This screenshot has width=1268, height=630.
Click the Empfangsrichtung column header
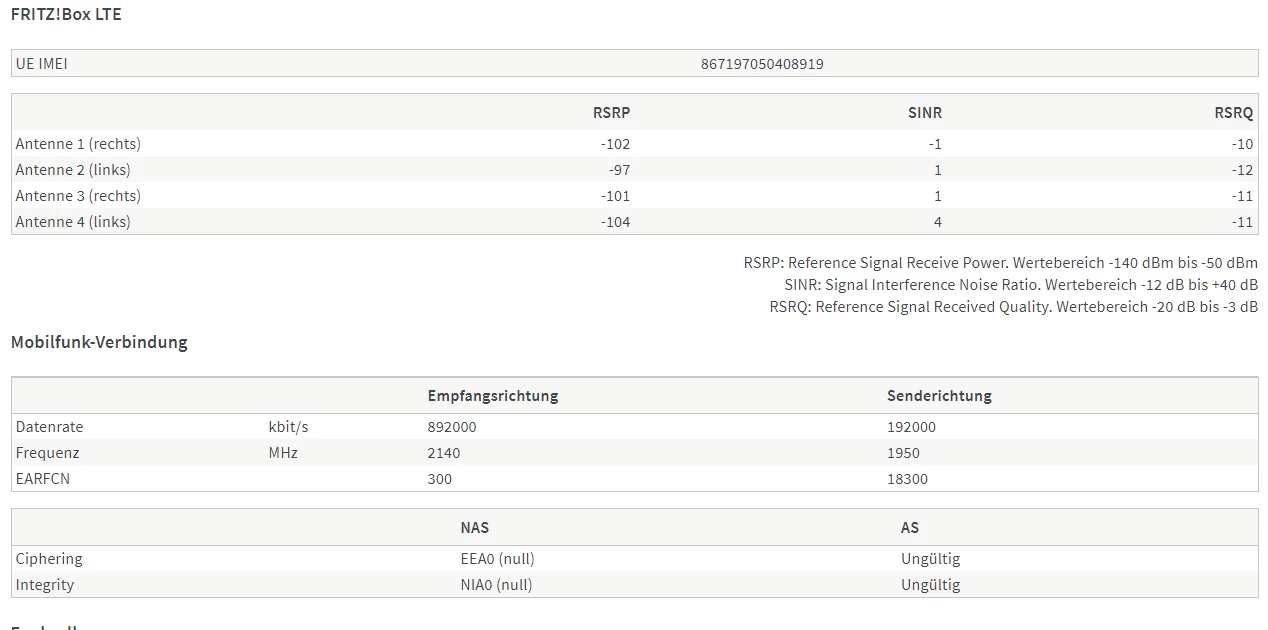click(493, 396)
